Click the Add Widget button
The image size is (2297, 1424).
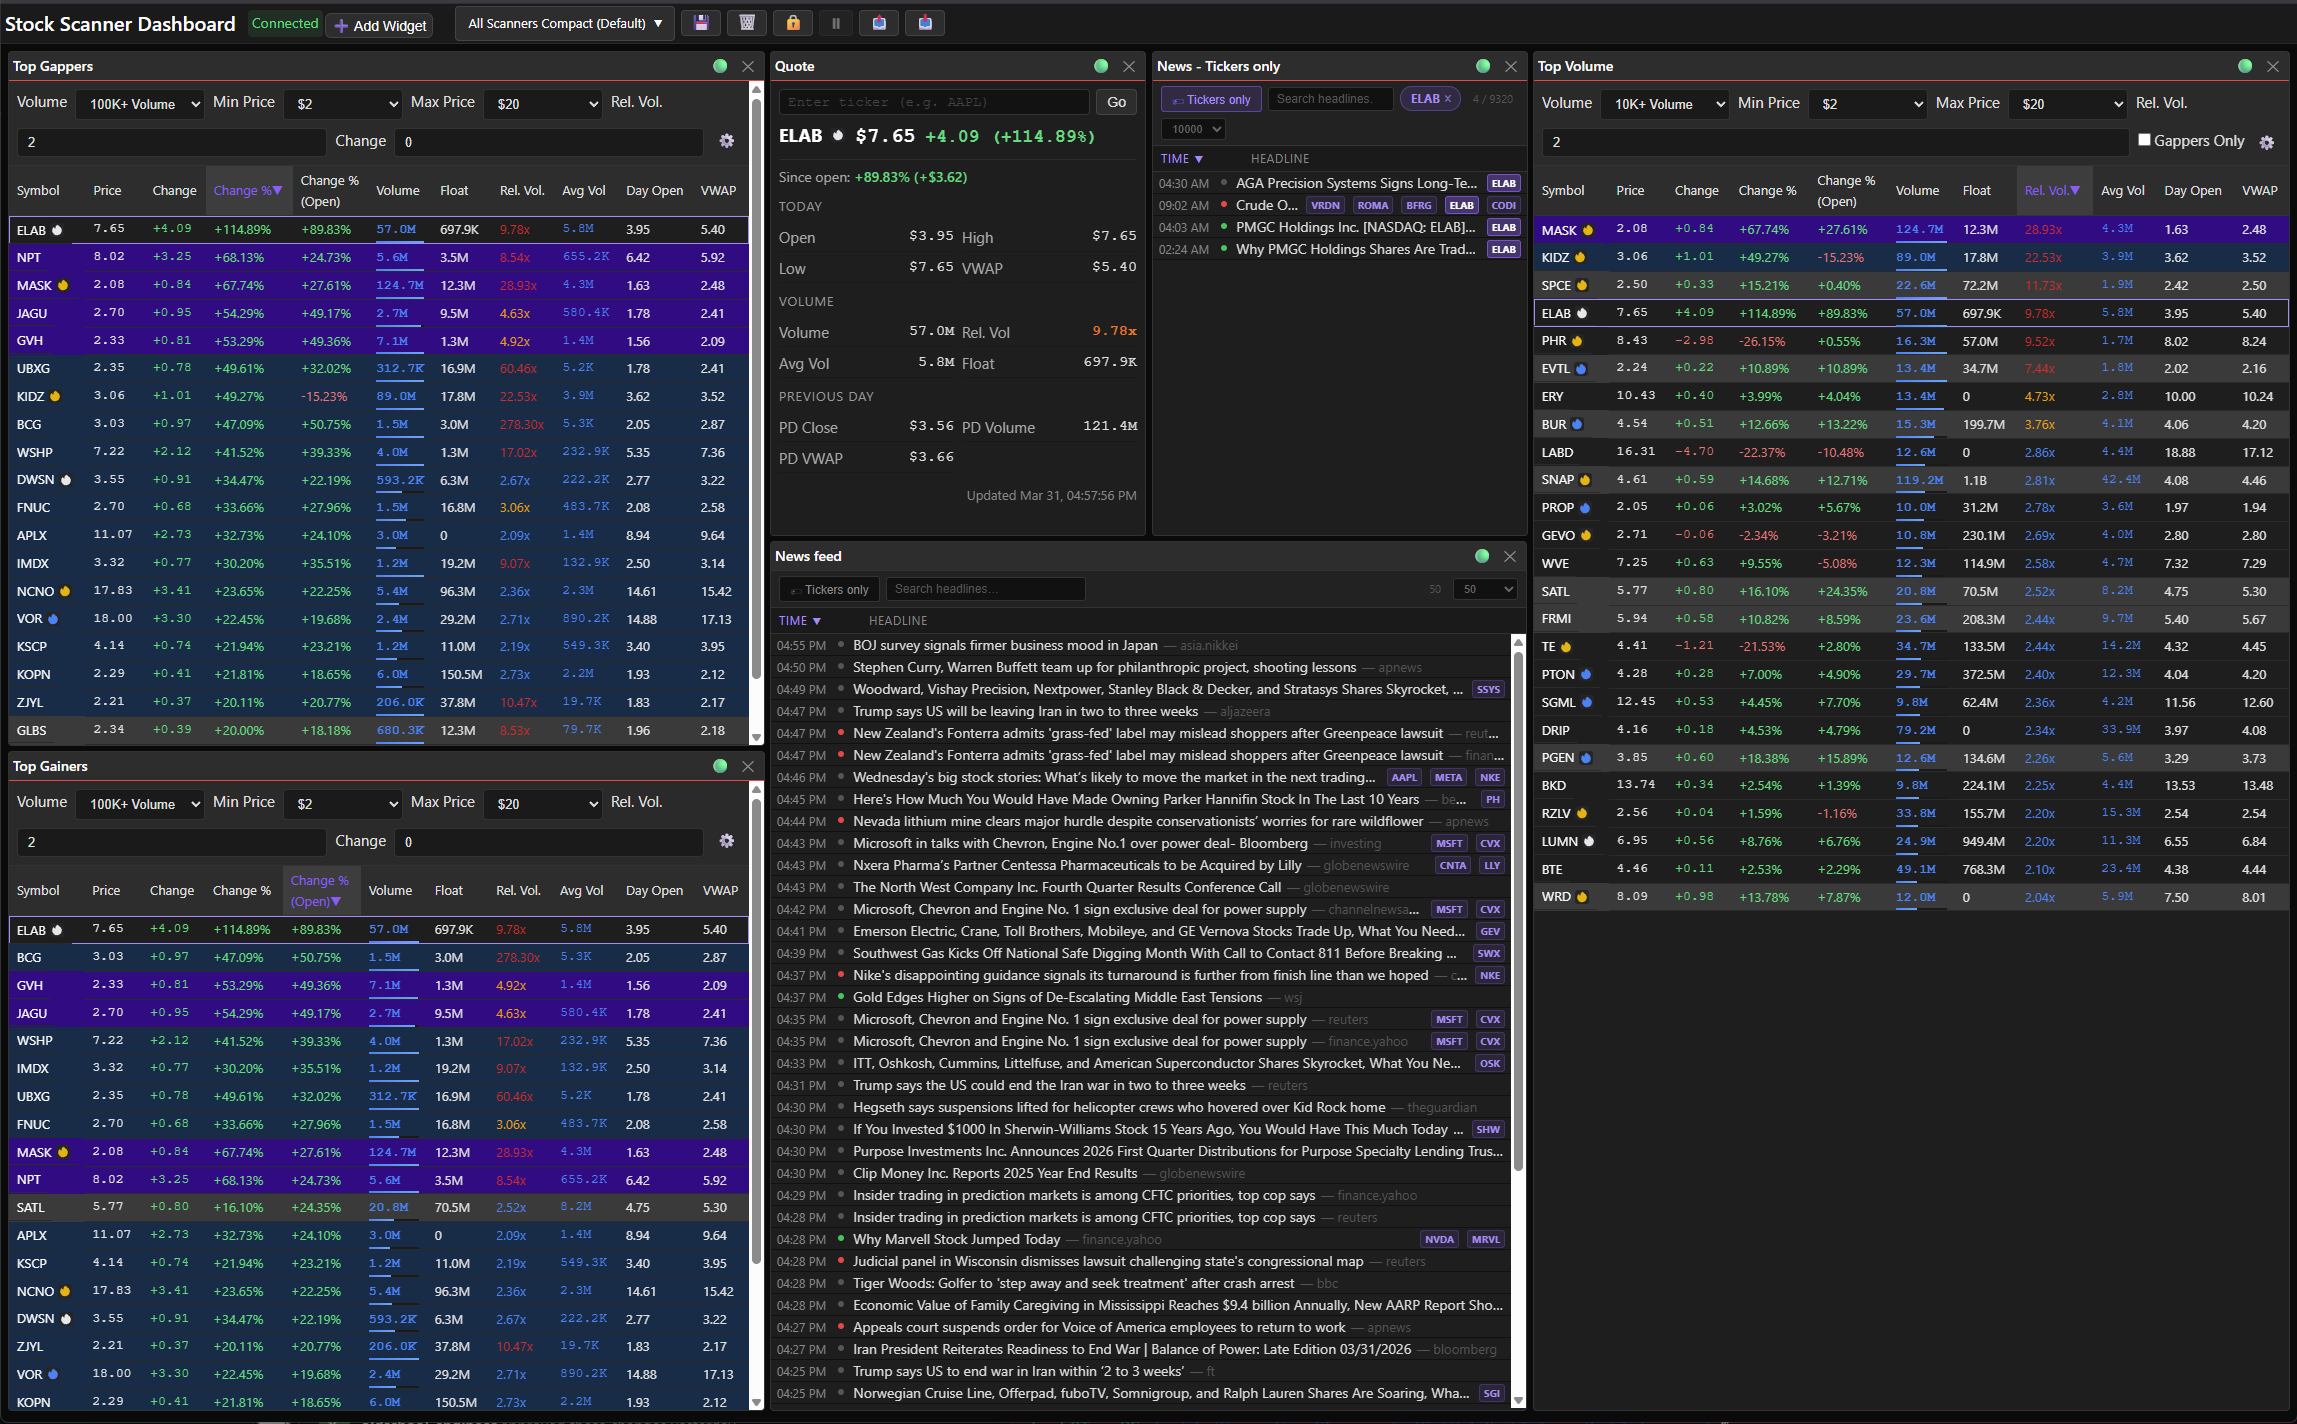point(379,25)
